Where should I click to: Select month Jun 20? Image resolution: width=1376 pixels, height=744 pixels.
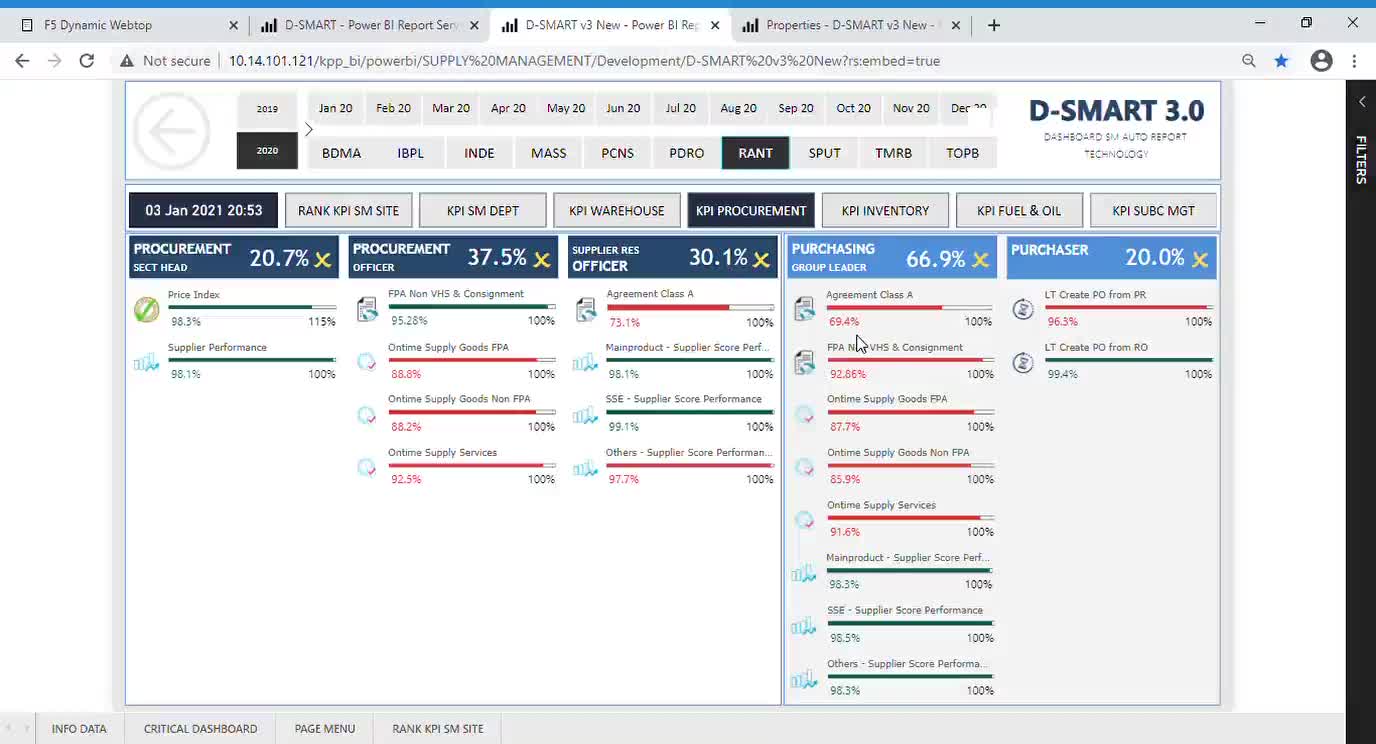[x=623, y=108]
